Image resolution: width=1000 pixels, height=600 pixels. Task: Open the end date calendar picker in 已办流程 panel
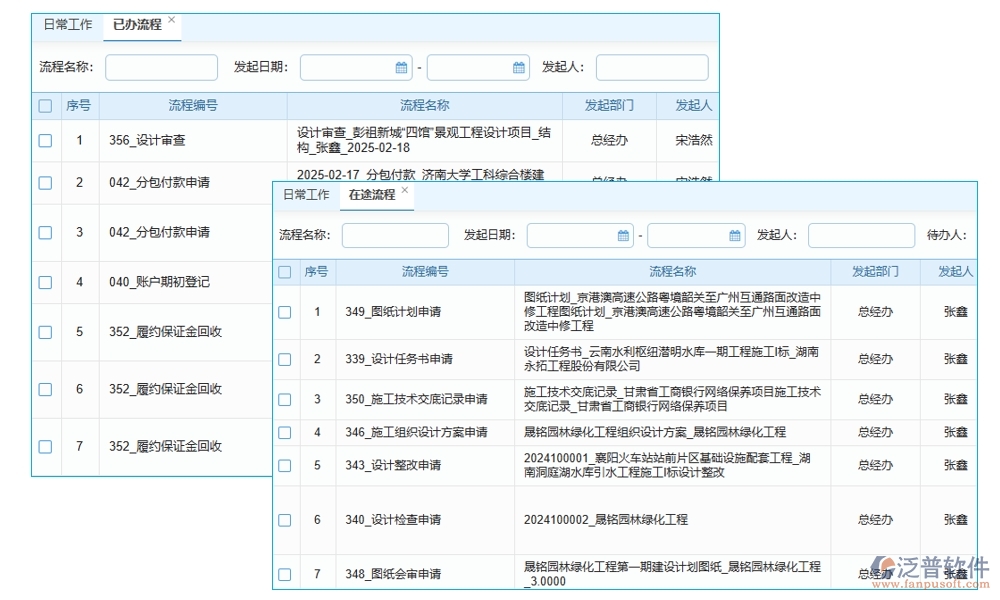coord(519,68)
